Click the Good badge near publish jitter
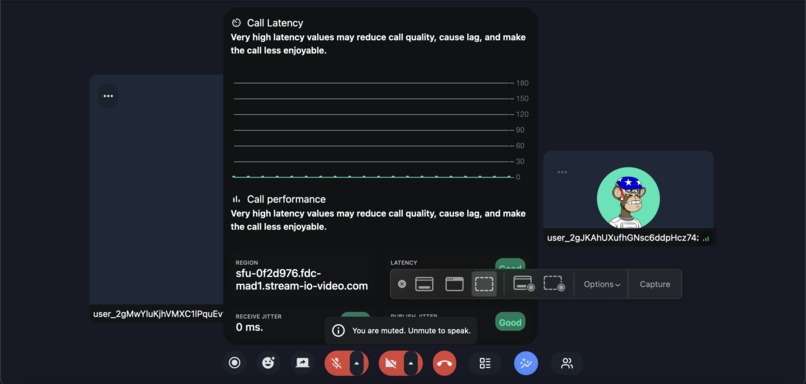Viewport: 806px width, 384px height. [510, 322]
